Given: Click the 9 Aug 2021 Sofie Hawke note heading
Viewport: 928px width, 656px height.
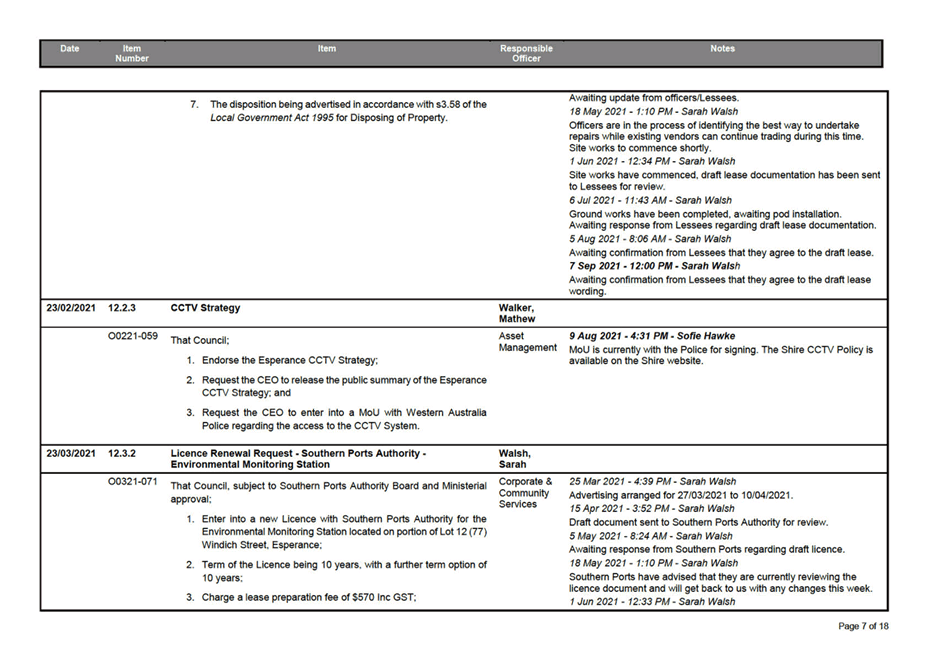Looking at the screenshot, I should (650, 336).
